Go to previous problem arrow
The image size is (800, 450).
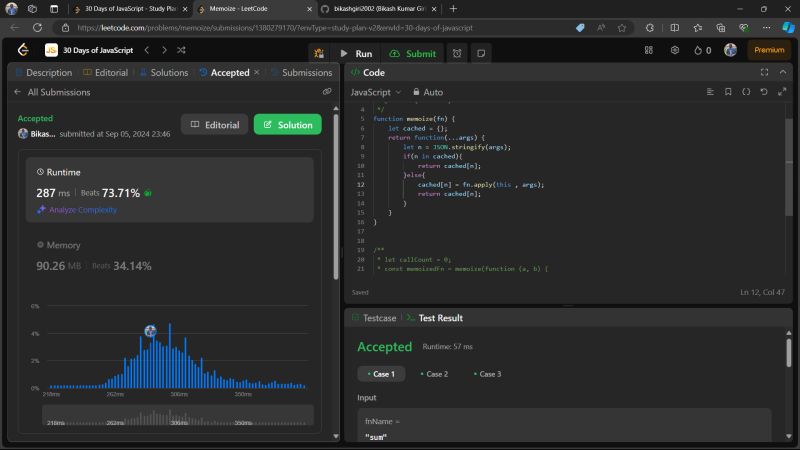[147, 50]
